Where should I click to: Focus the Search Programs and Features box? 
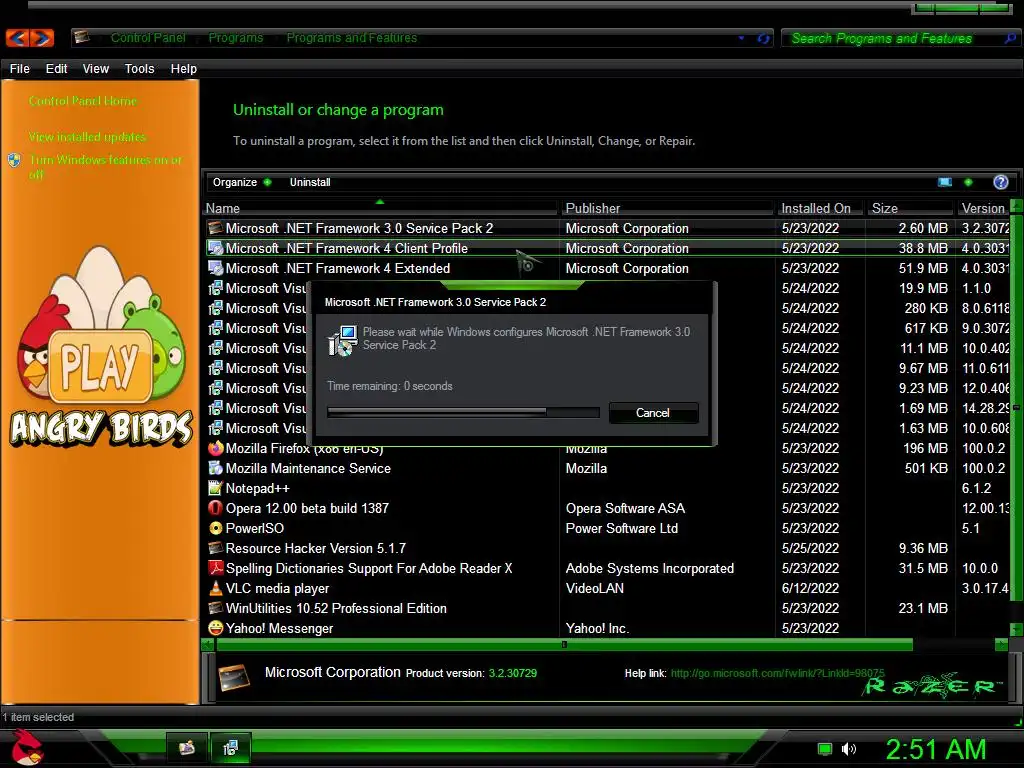coord(891,39)
